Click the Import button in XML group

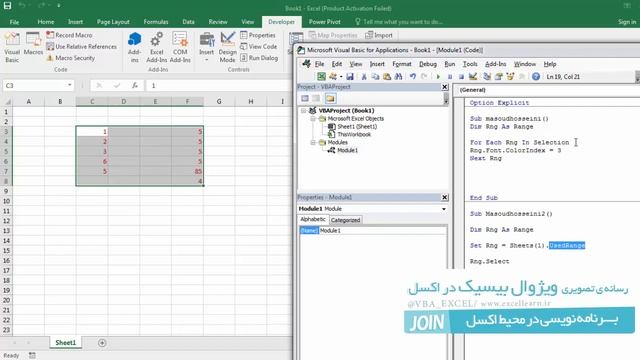click(x=379, y=35)
